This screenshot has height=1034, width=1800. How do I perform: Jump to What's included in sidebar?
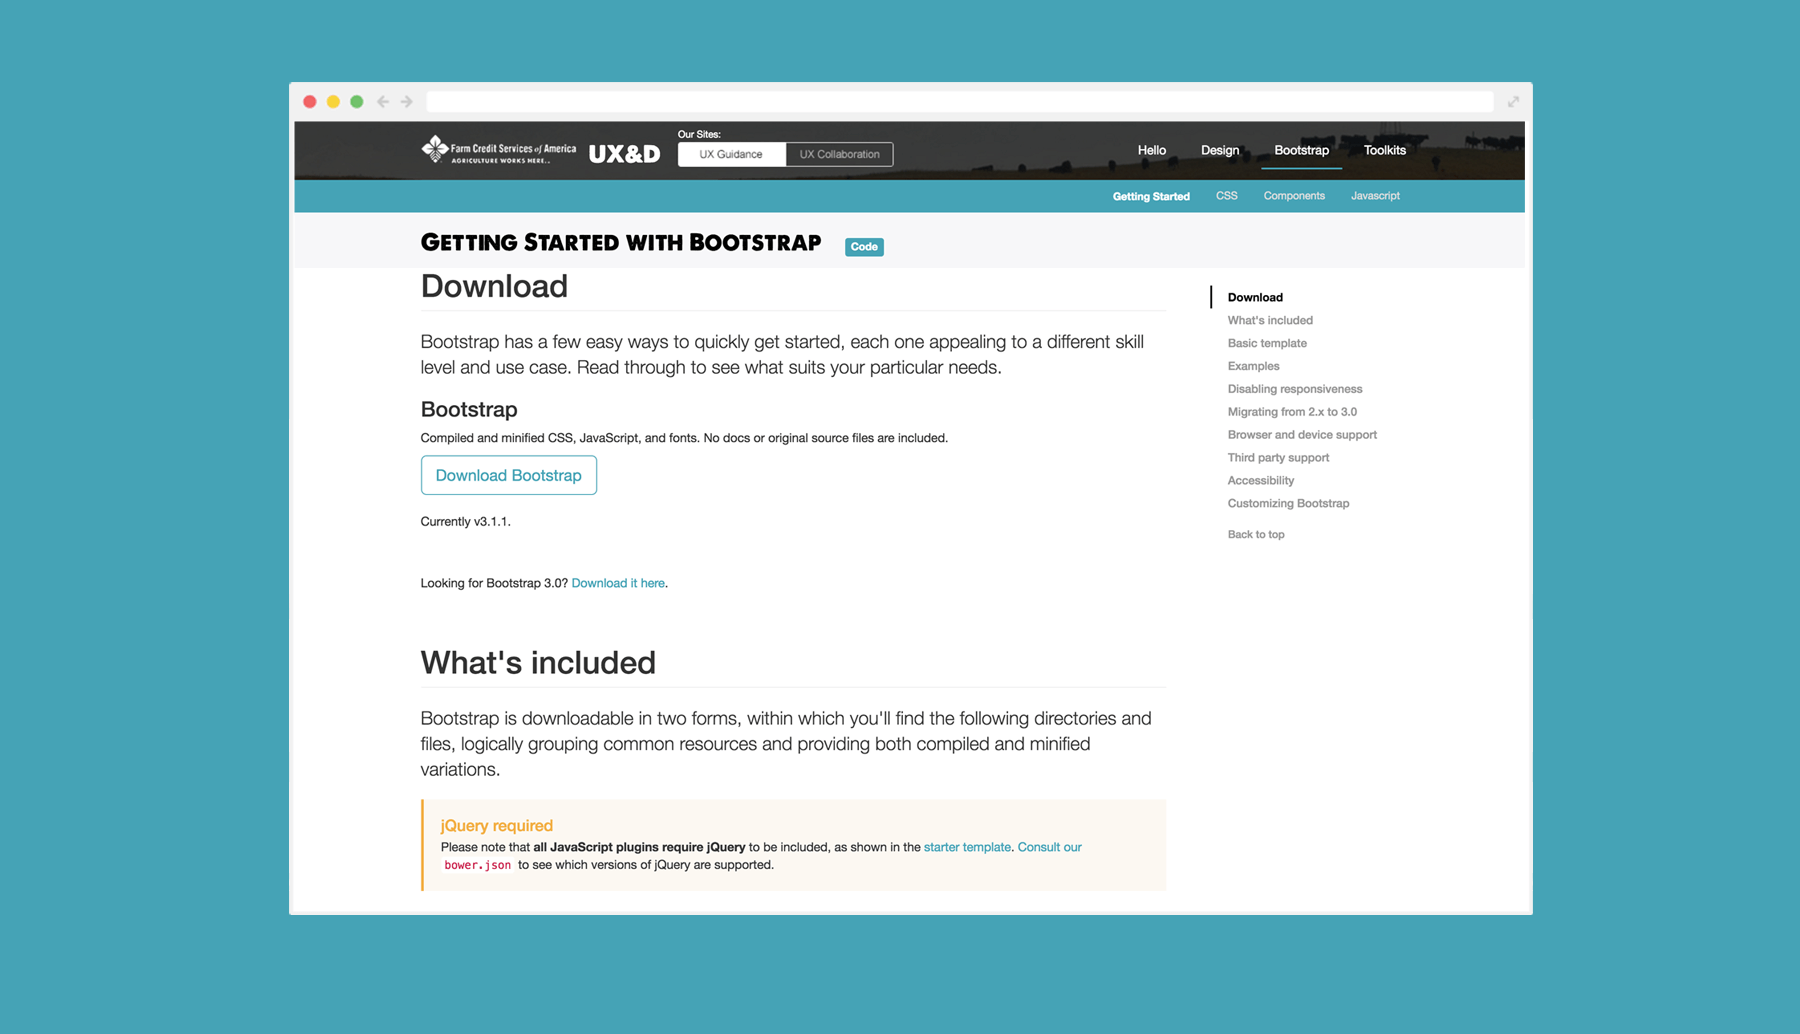[1270, 320]
